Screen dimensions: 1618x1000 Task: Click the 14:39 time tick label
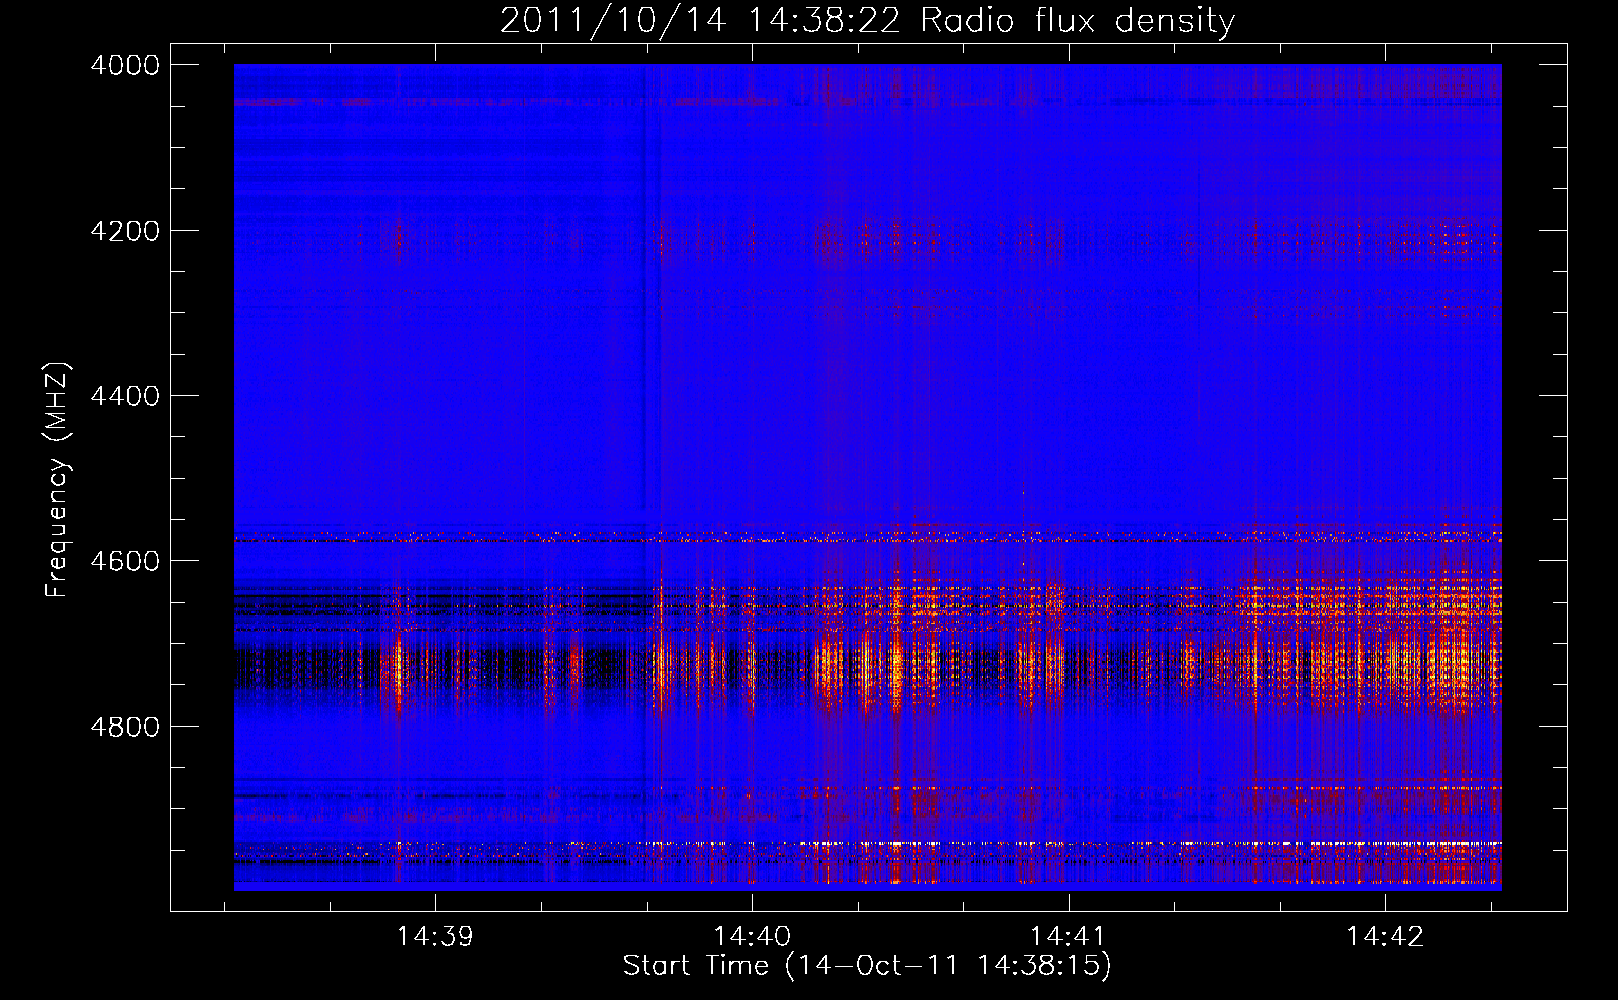(435, 937)
